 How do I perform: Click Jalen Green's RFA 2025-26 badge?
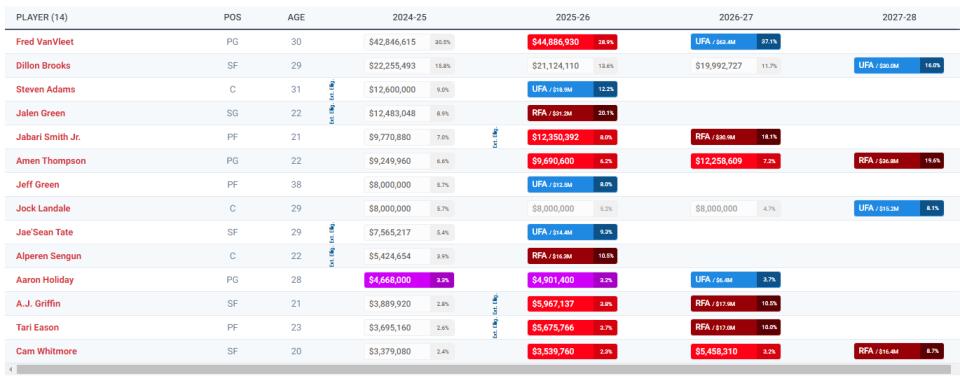[x=572, y=113]
